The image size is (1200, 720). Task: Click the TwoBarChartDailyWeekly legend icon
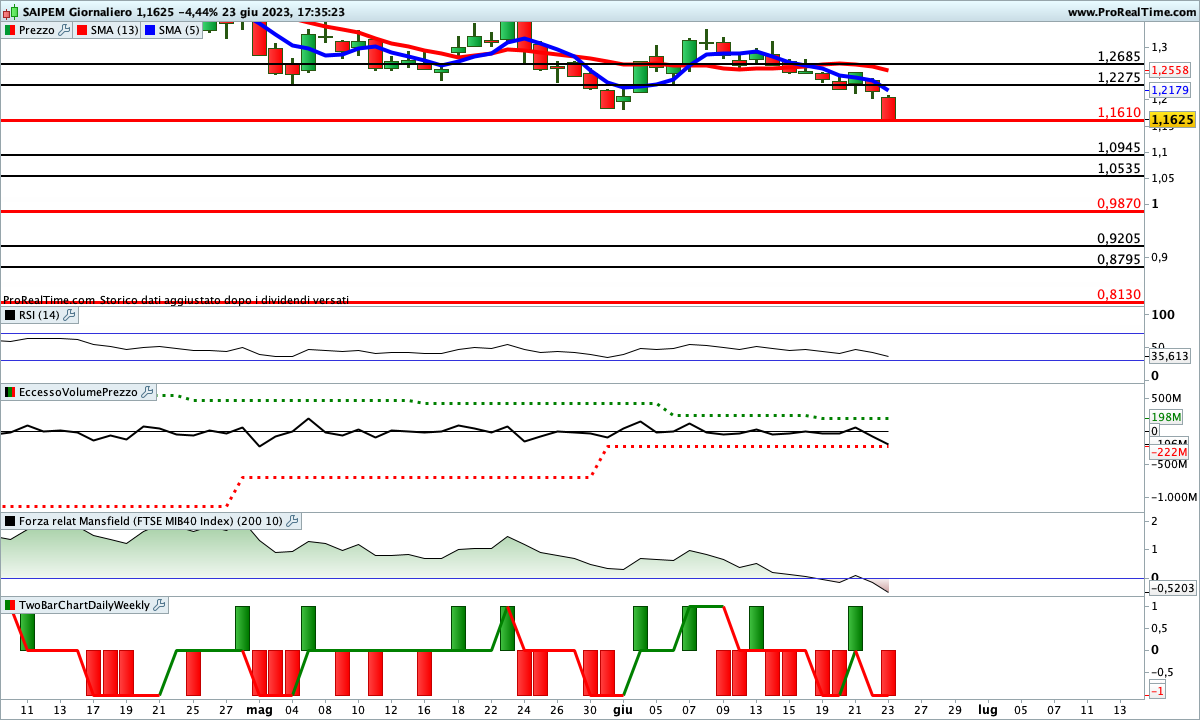pyautogui.click(x=10, y=605)
